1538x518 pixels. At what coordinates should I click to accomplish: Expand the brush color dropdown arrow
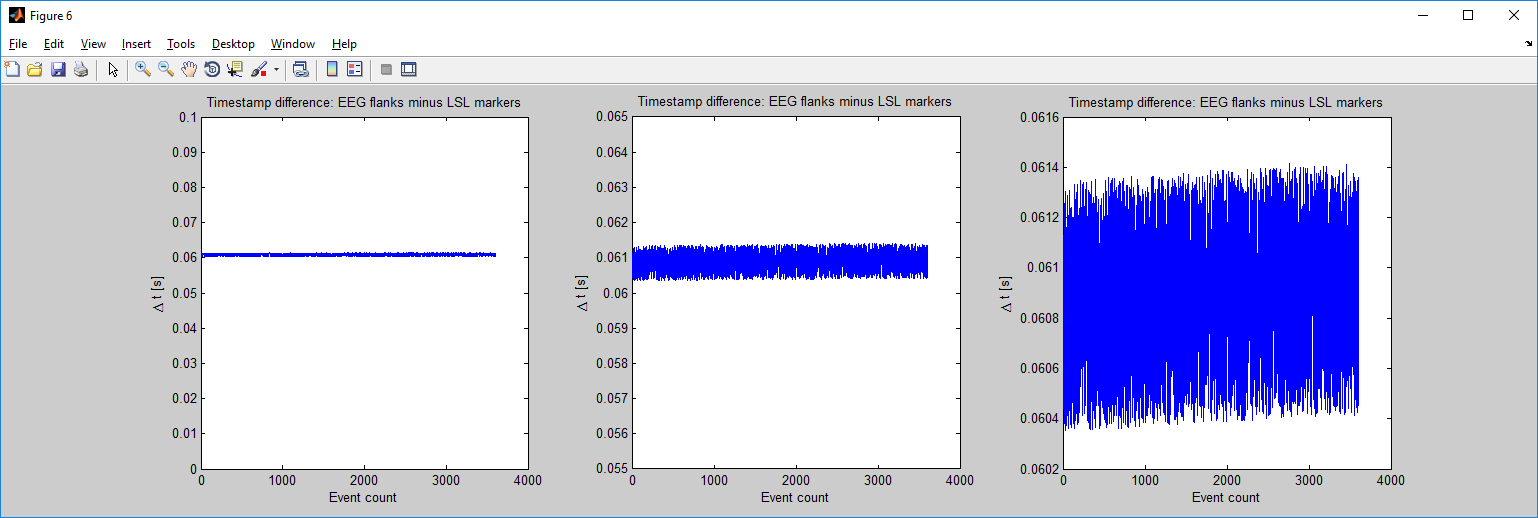[x=276, y=70]
